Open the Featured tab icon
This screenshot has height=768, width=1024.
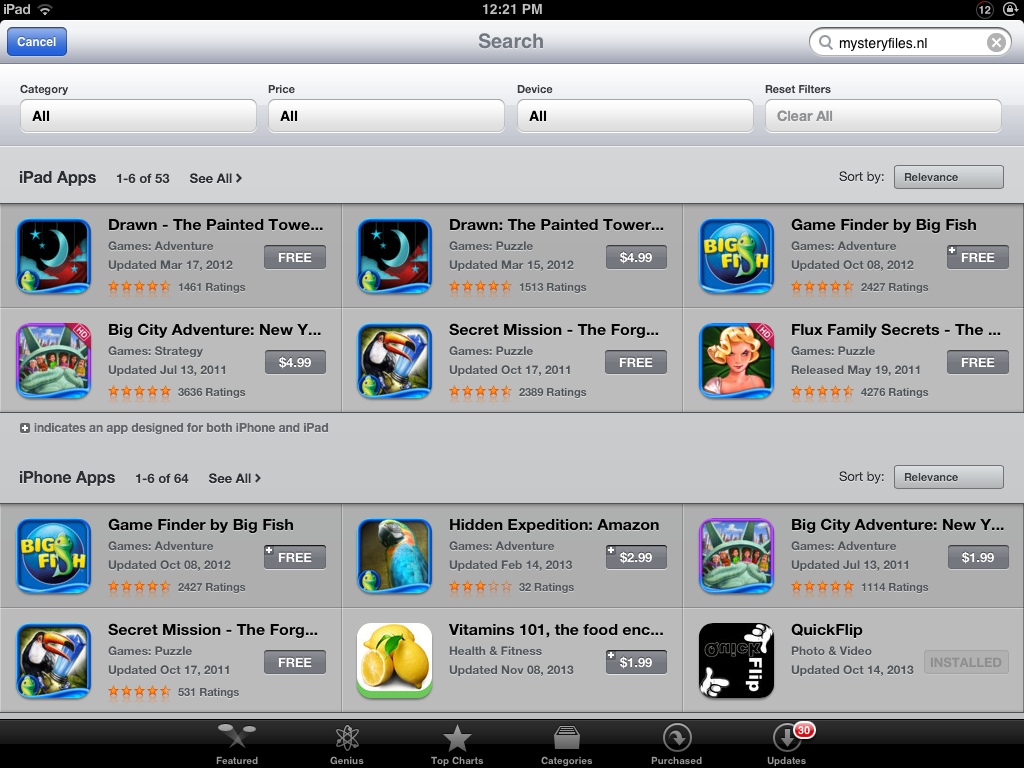click(x=236, y=744)
